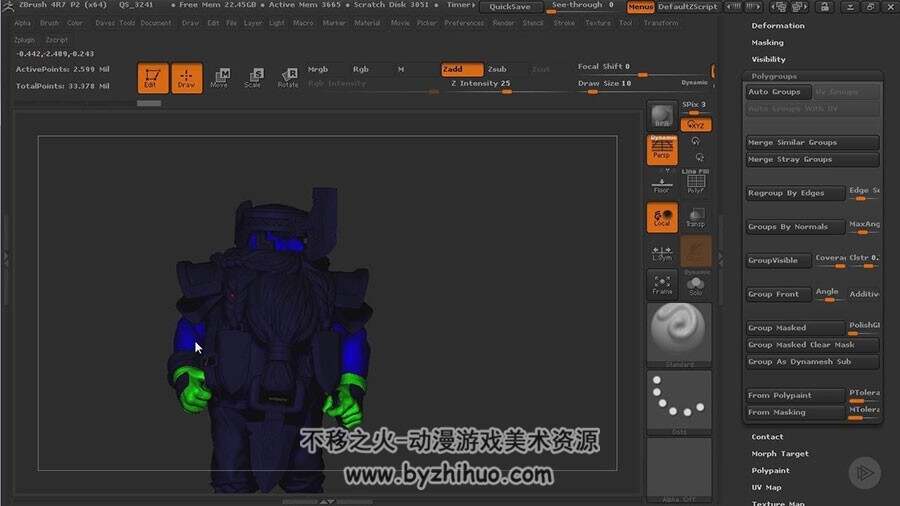Collapse the right tray divider arrow
This screenshot has height=506, width=900.
720,259
